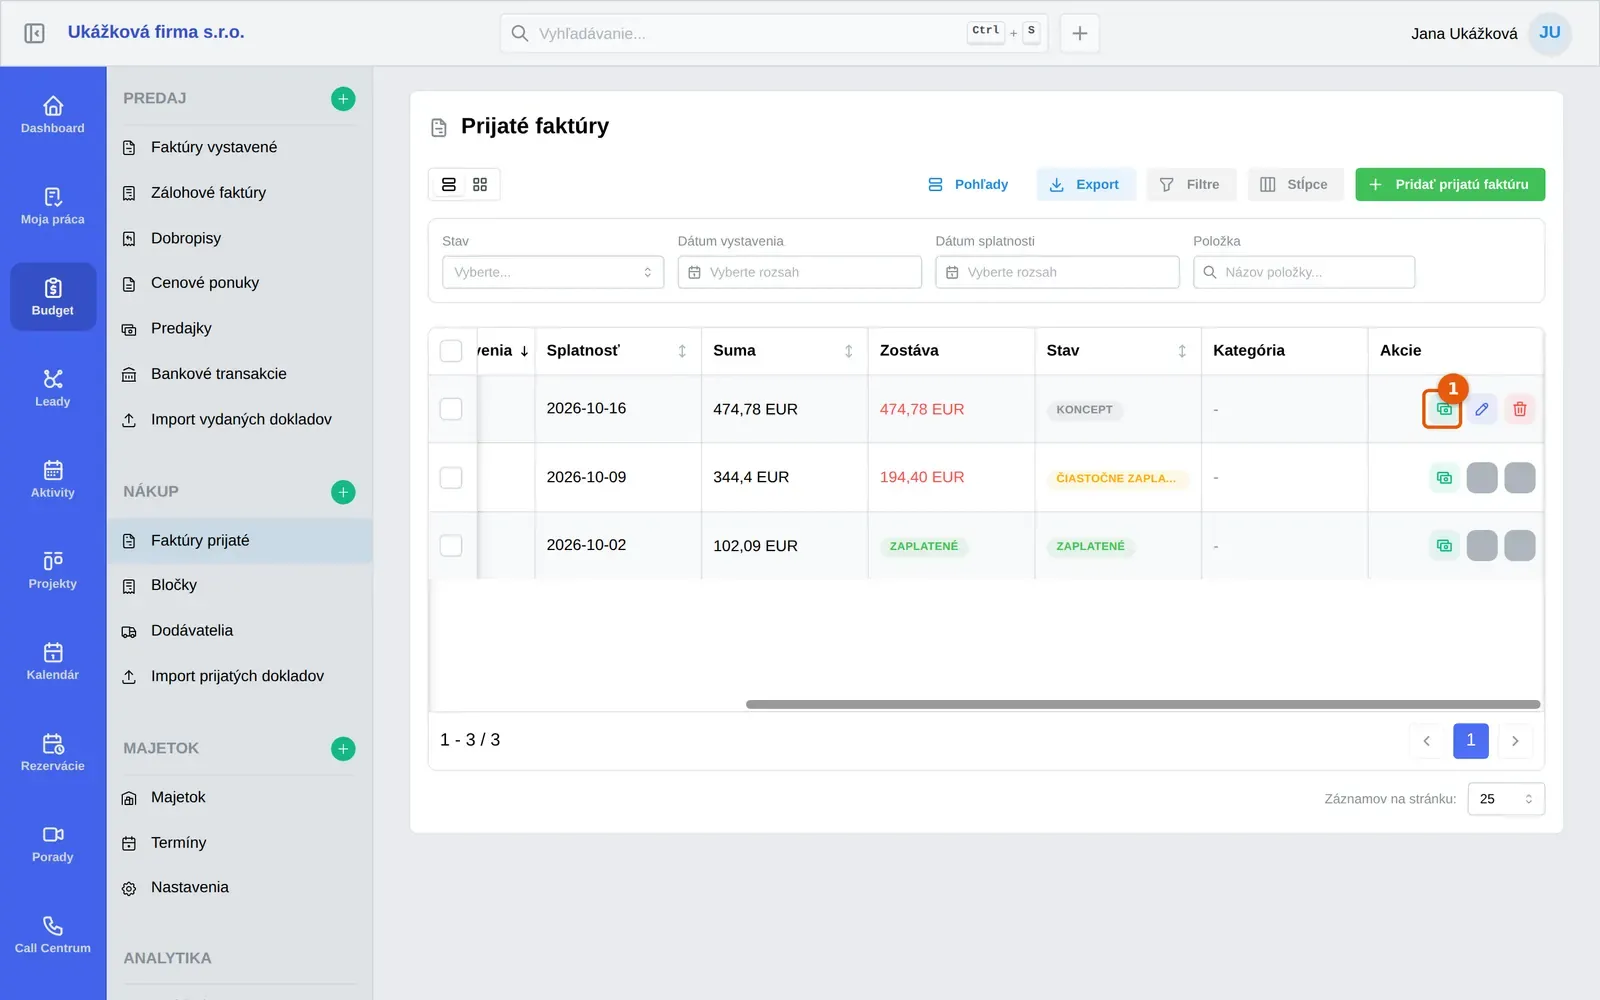This screenshot has height=1000, width=1600.
Task: Open Projekty module icon
Action: [53, 570]
